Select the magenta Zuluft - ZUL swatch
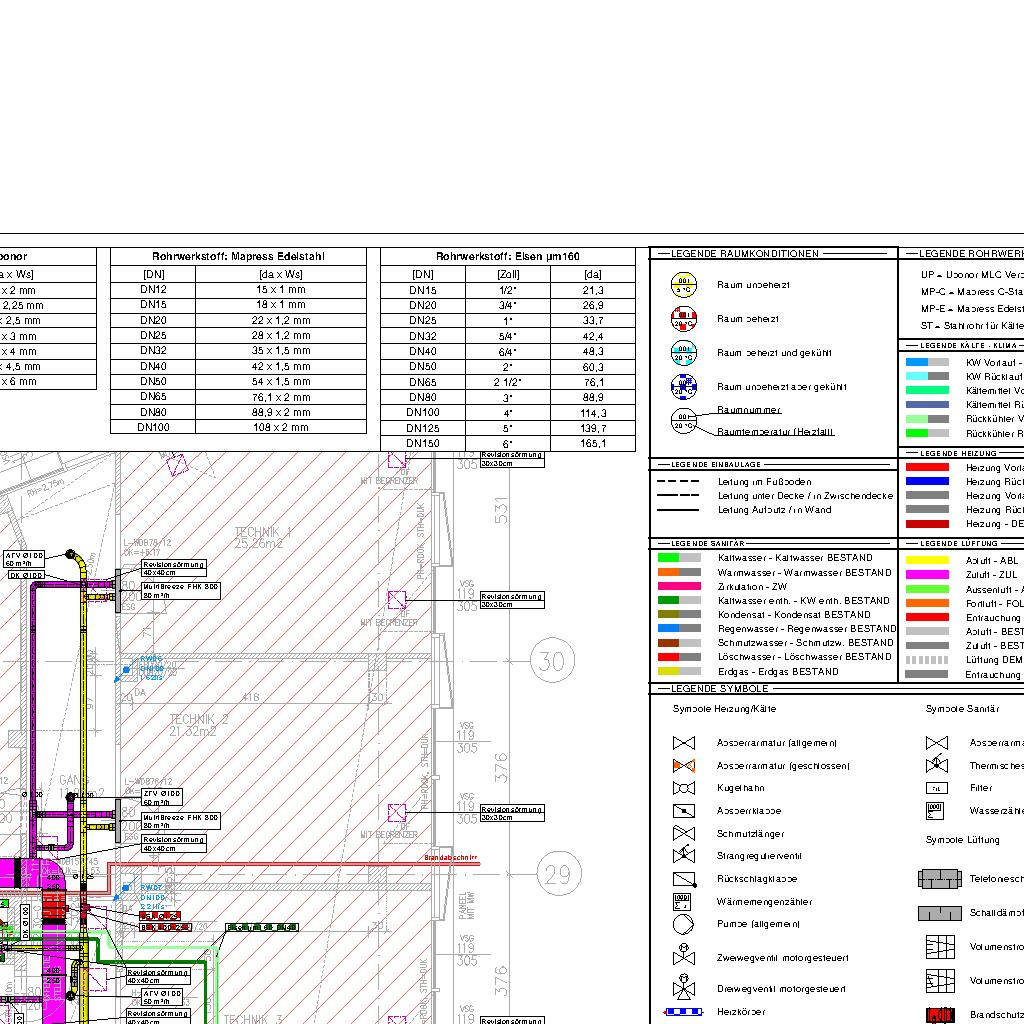 click(926, 575)
